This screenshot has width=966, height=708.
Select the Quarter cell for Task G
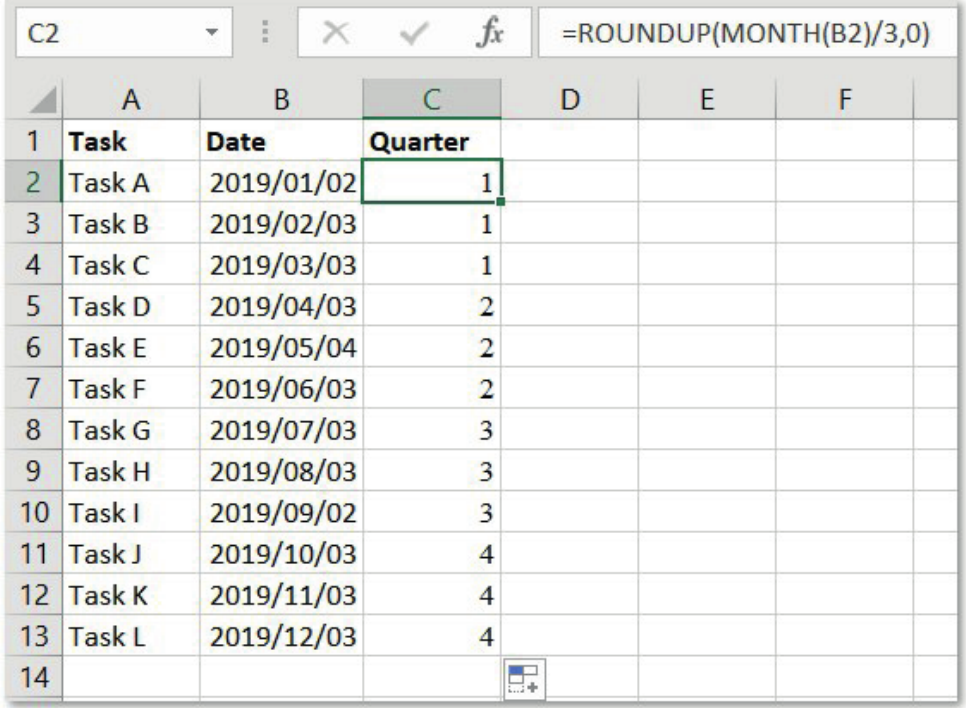[x=432, y=429]
